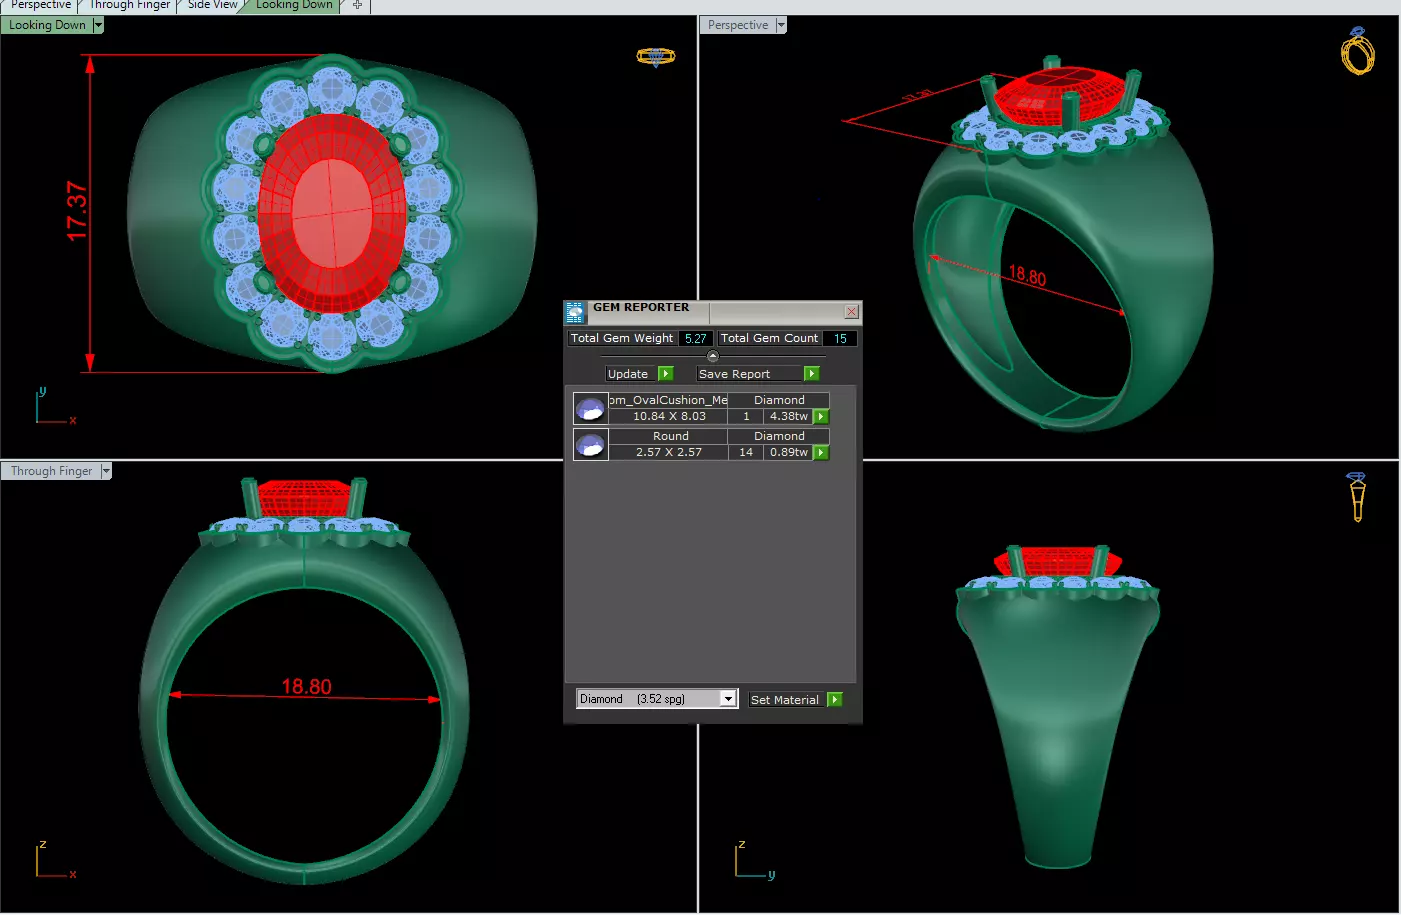1401x915 pixels.
Task: Click the green arrow next to Update
Action: coord(666,374)
